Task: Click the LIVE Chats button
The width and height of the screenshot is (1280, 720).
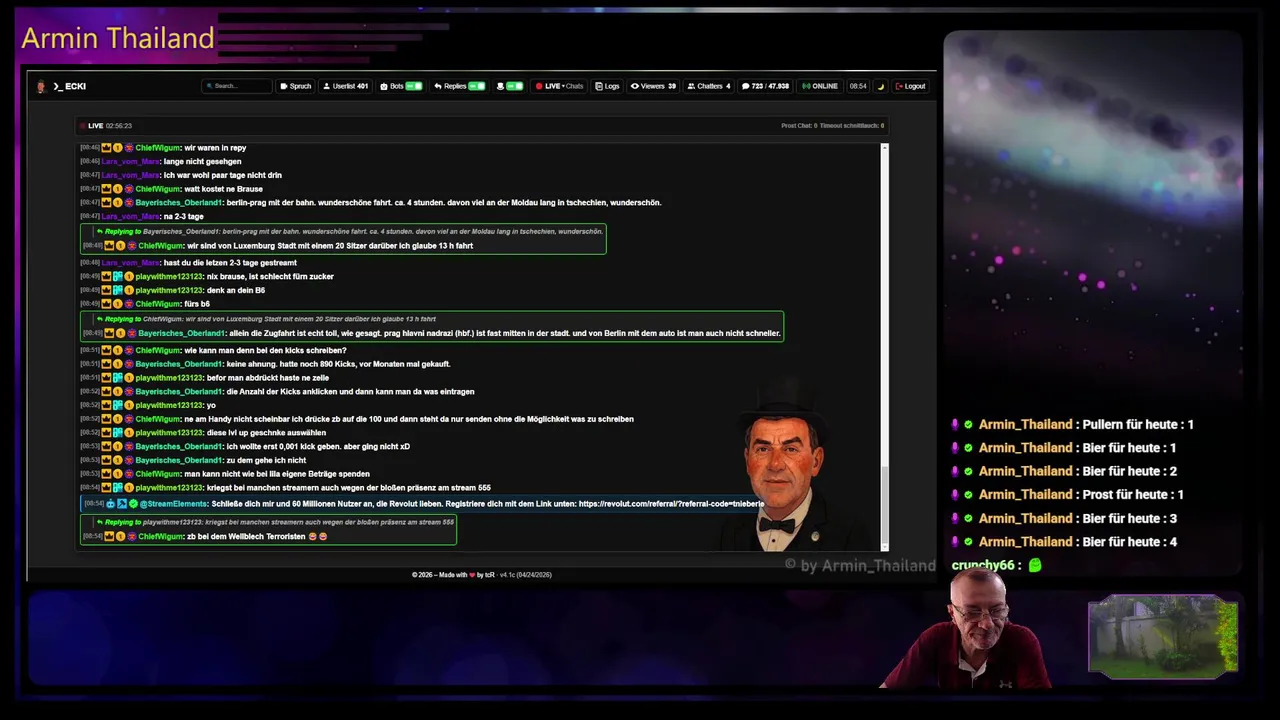Action: coord(559,86)
